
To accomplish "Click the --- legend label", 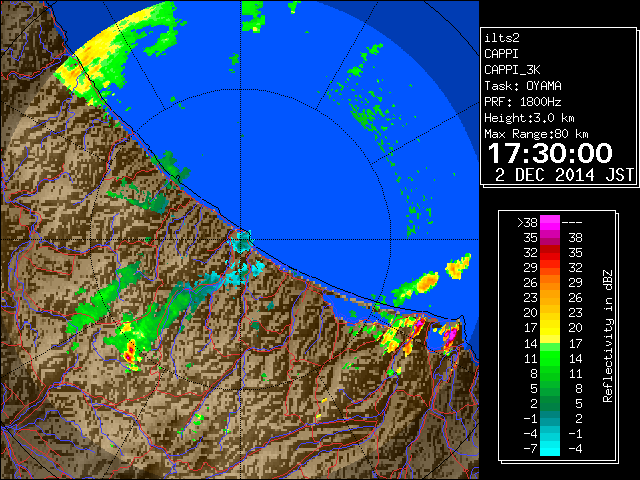I will [x=572, y=223].
